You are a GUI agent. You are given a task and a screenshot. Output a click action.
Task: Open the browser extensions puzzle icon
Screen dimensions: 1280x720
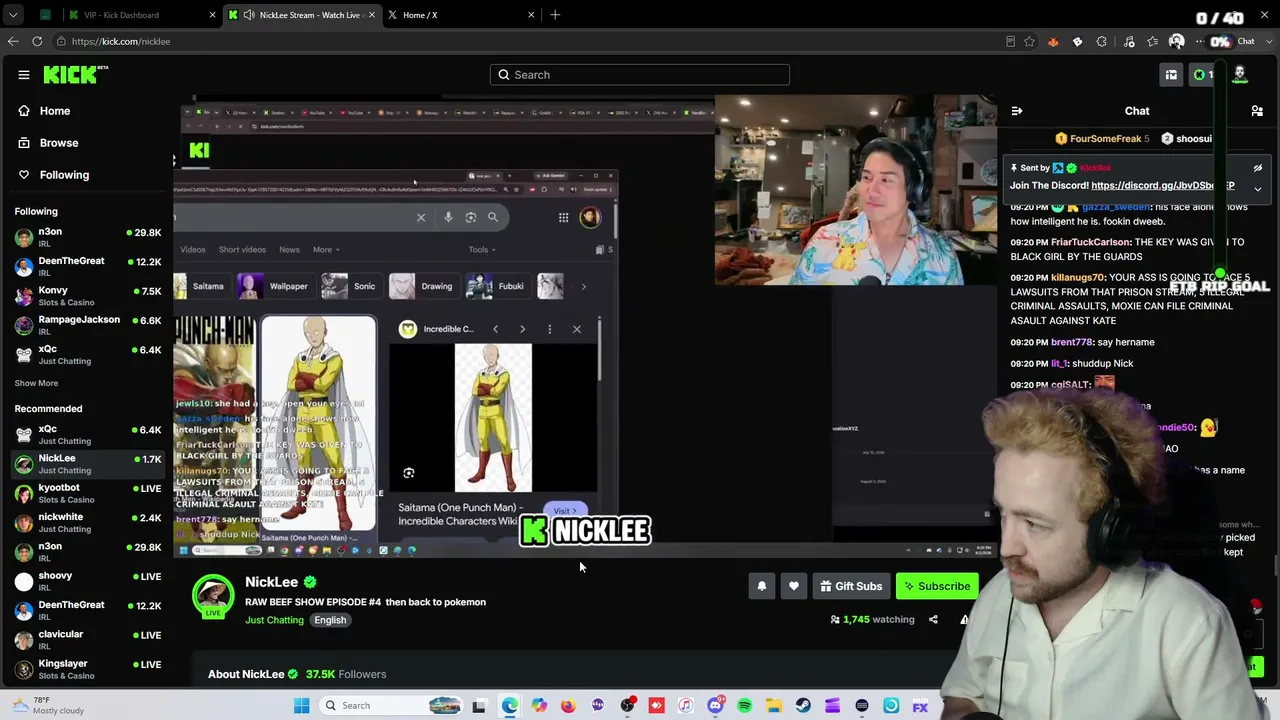pos(1102,41)
